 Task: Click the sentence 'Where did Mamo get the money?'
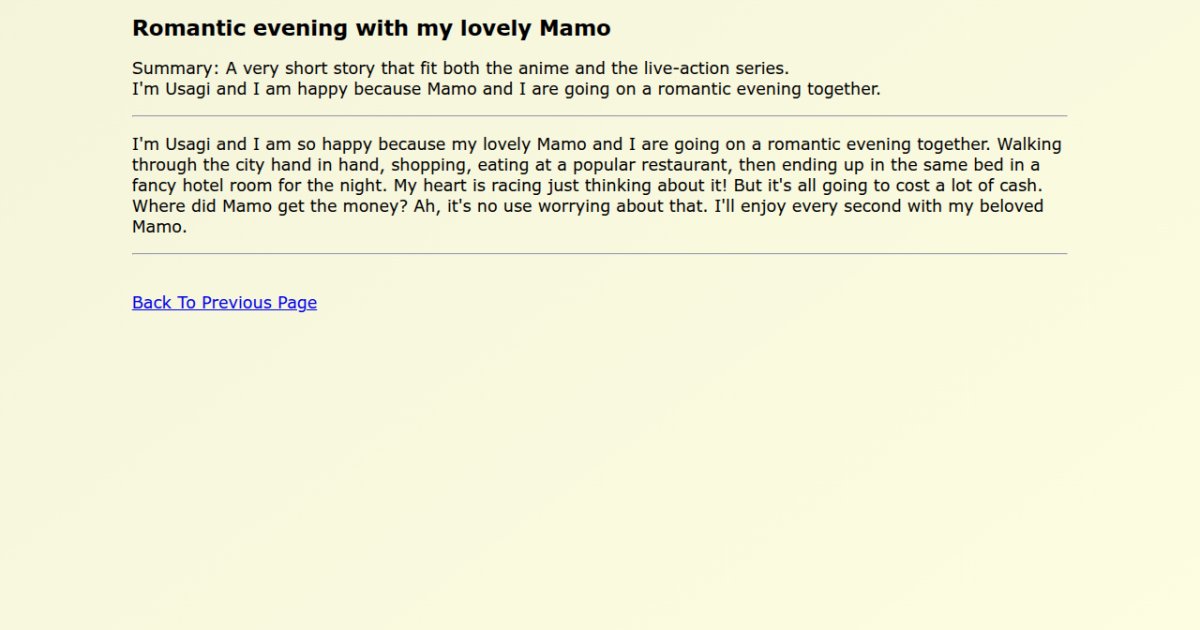(258, 207)
